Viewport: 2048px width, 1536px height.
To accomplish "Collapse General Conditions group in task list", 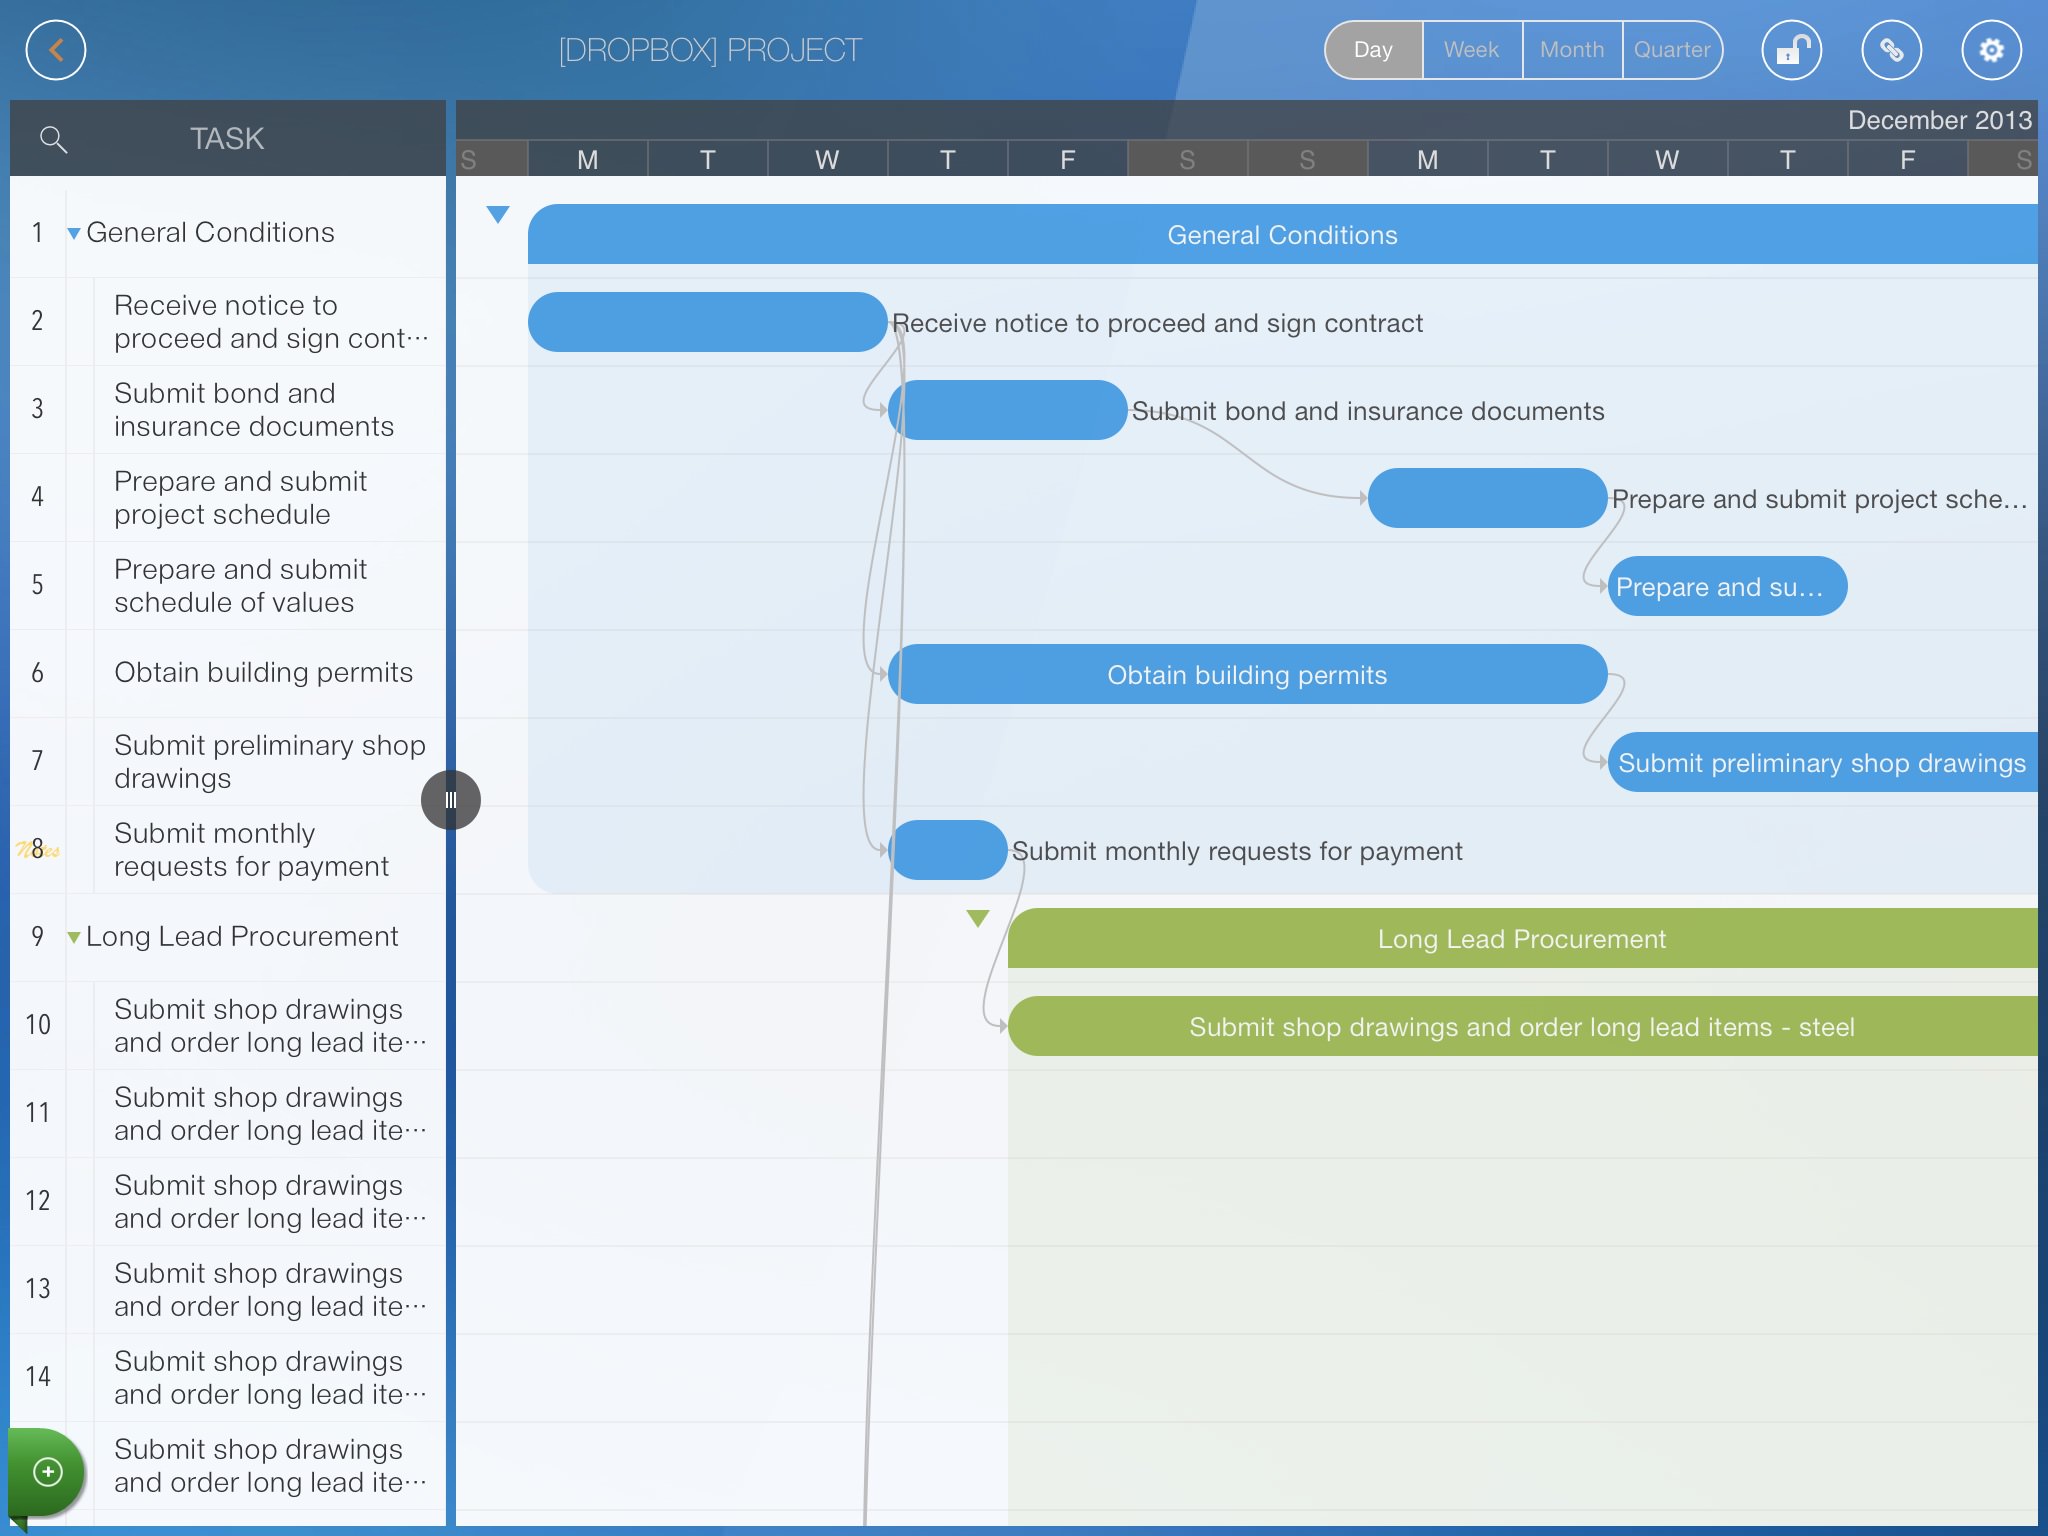I will coord(74,234).
